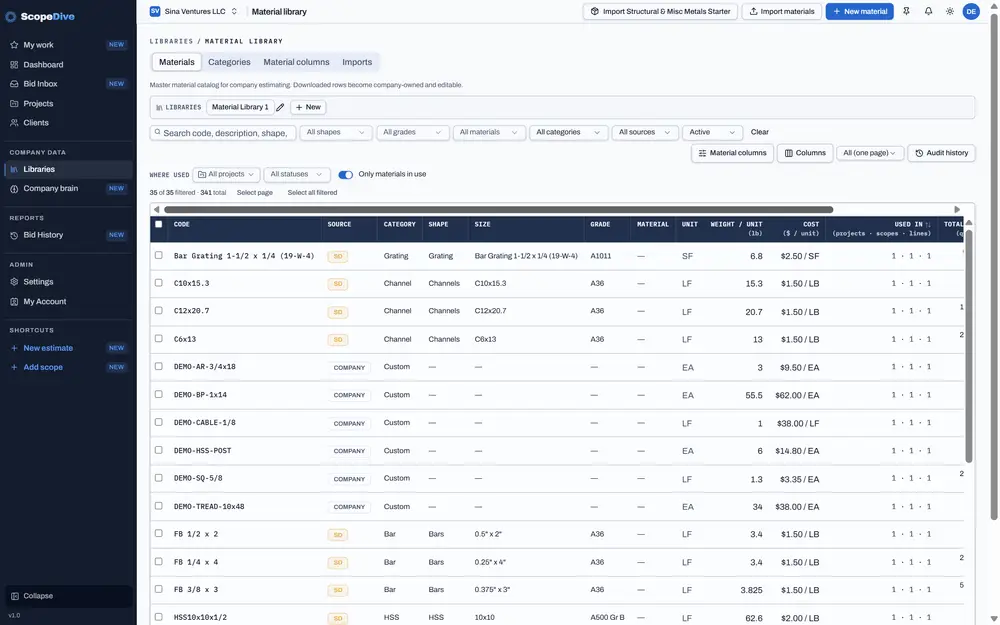Switch theme with the sun icon
Image resolution: width=1000 pixels, height=625 pixels.
pos(950,11)
